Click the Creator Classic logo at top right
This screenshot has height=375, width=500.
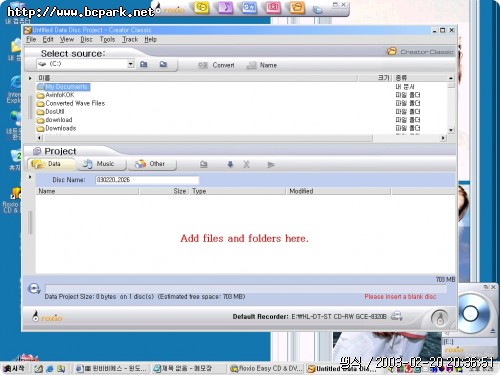(x=420, y=52)
